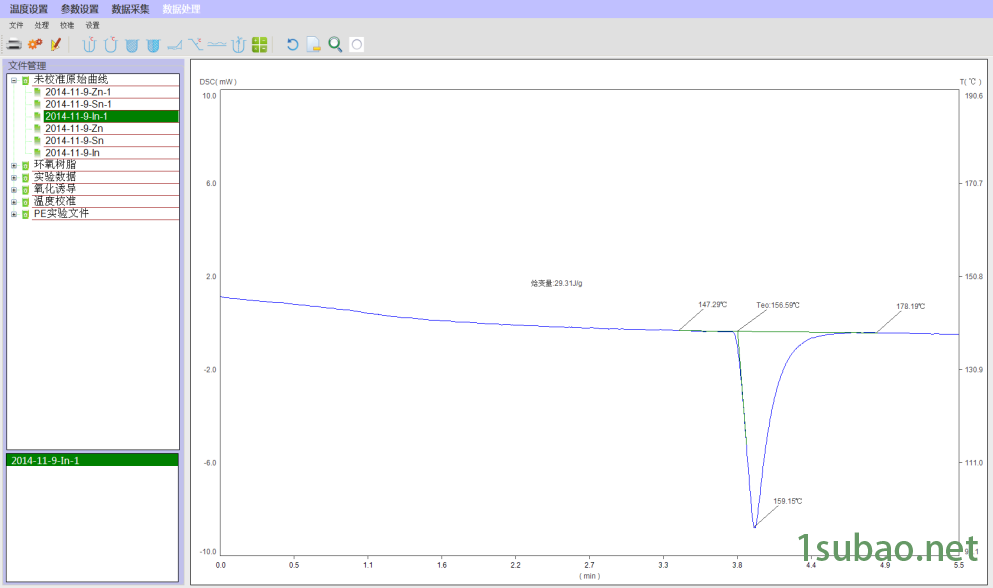Click the document page icon in toolbar

(x=314, y=44)
